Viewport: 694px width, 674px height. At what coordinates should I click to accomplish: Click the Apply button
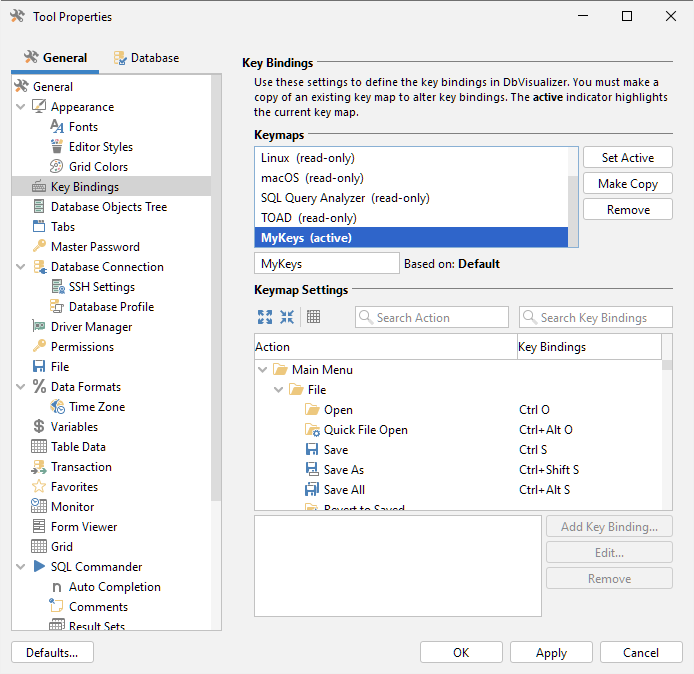click(551, 652)
